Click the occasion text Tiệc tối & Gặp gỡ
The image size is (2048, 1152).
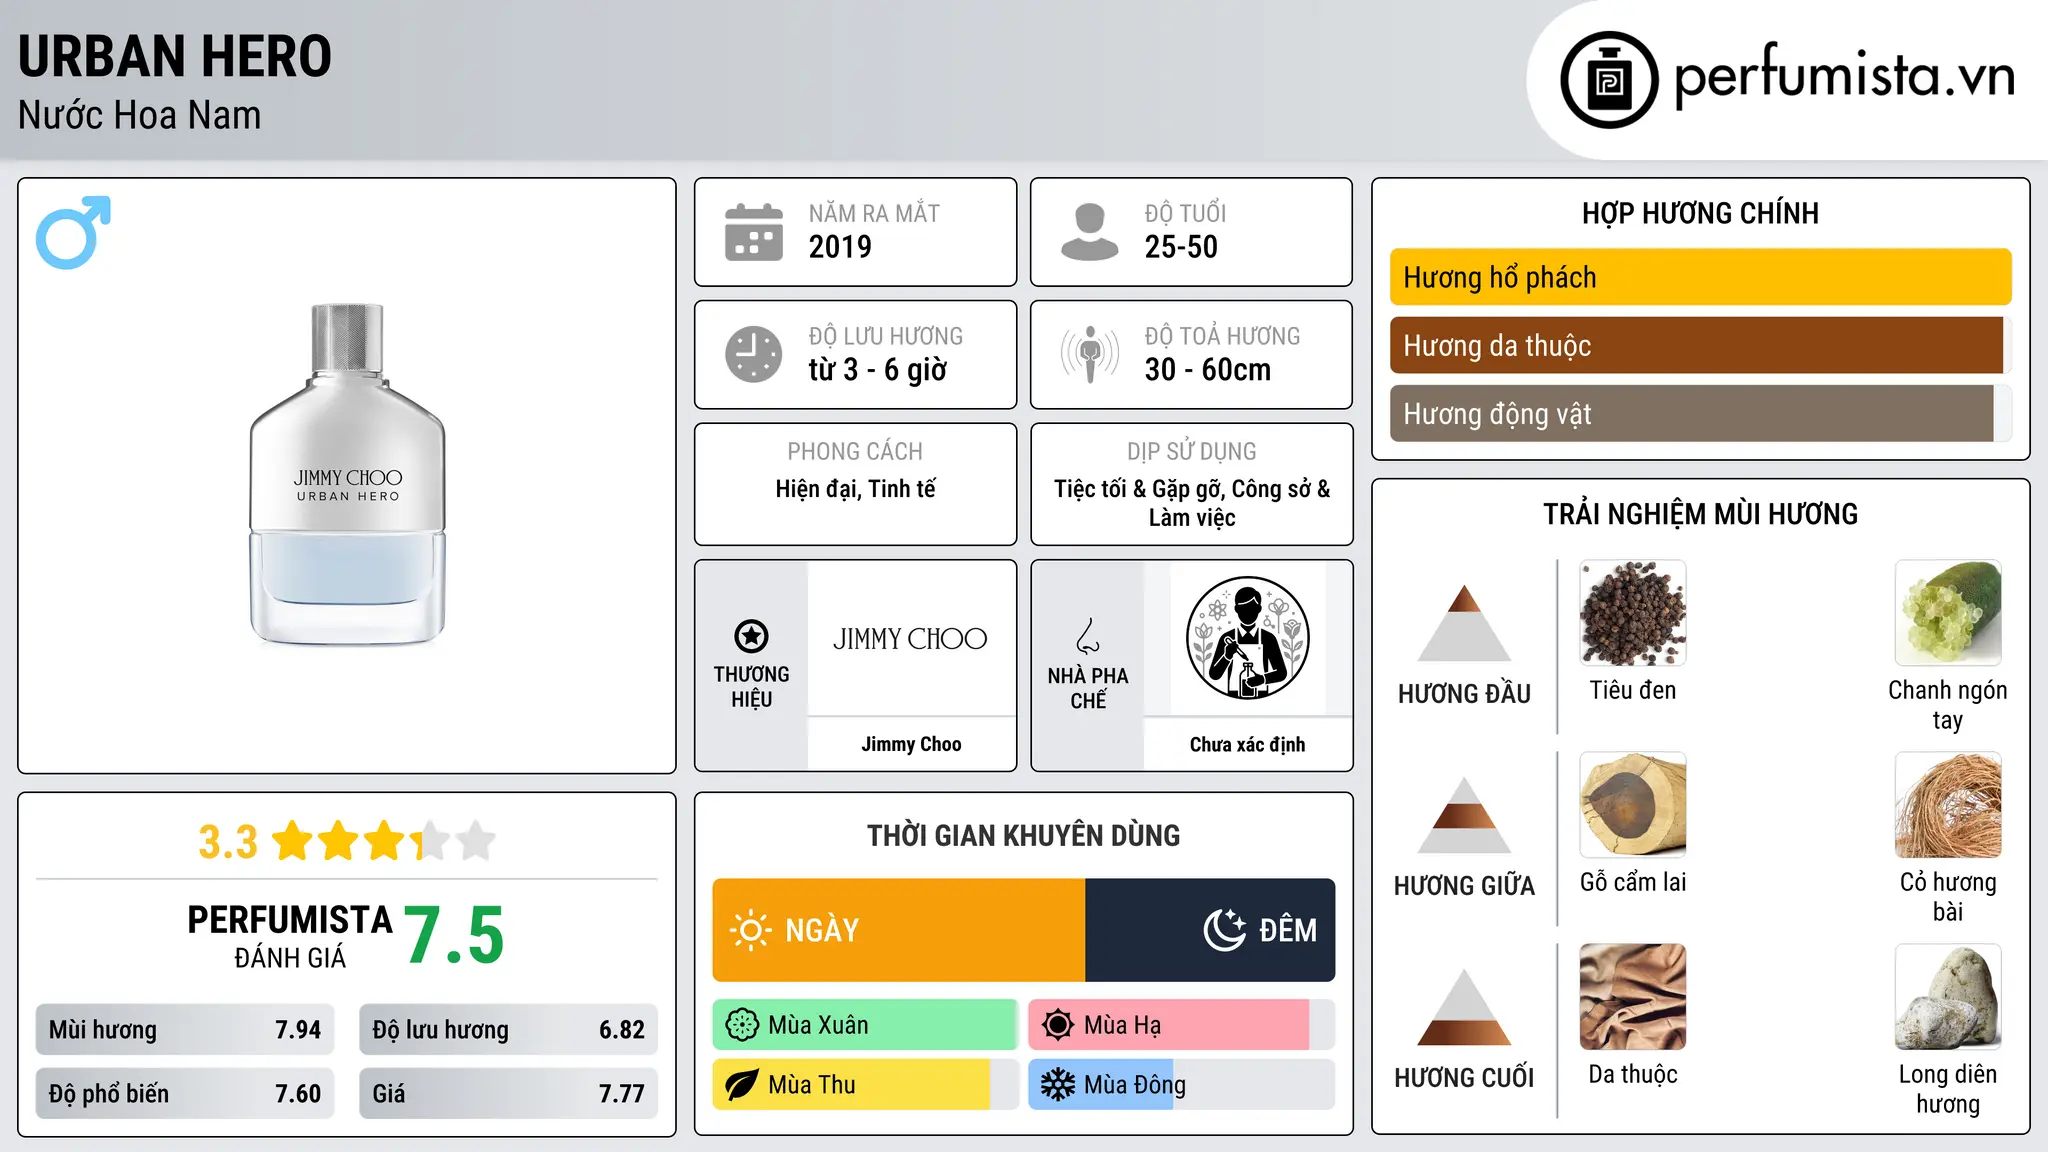[x=1139, y=489]
